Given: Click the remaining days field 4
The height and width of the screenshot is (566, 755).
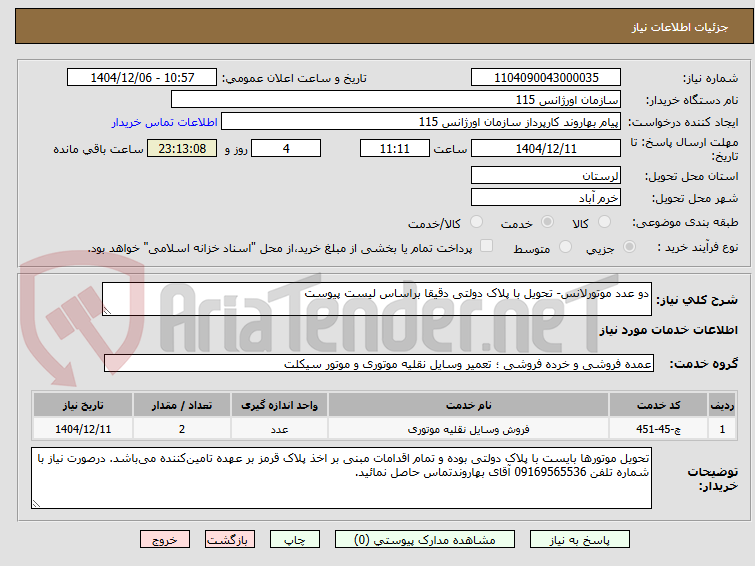Looking at the screenshot, I should click(x=286, y=148).
